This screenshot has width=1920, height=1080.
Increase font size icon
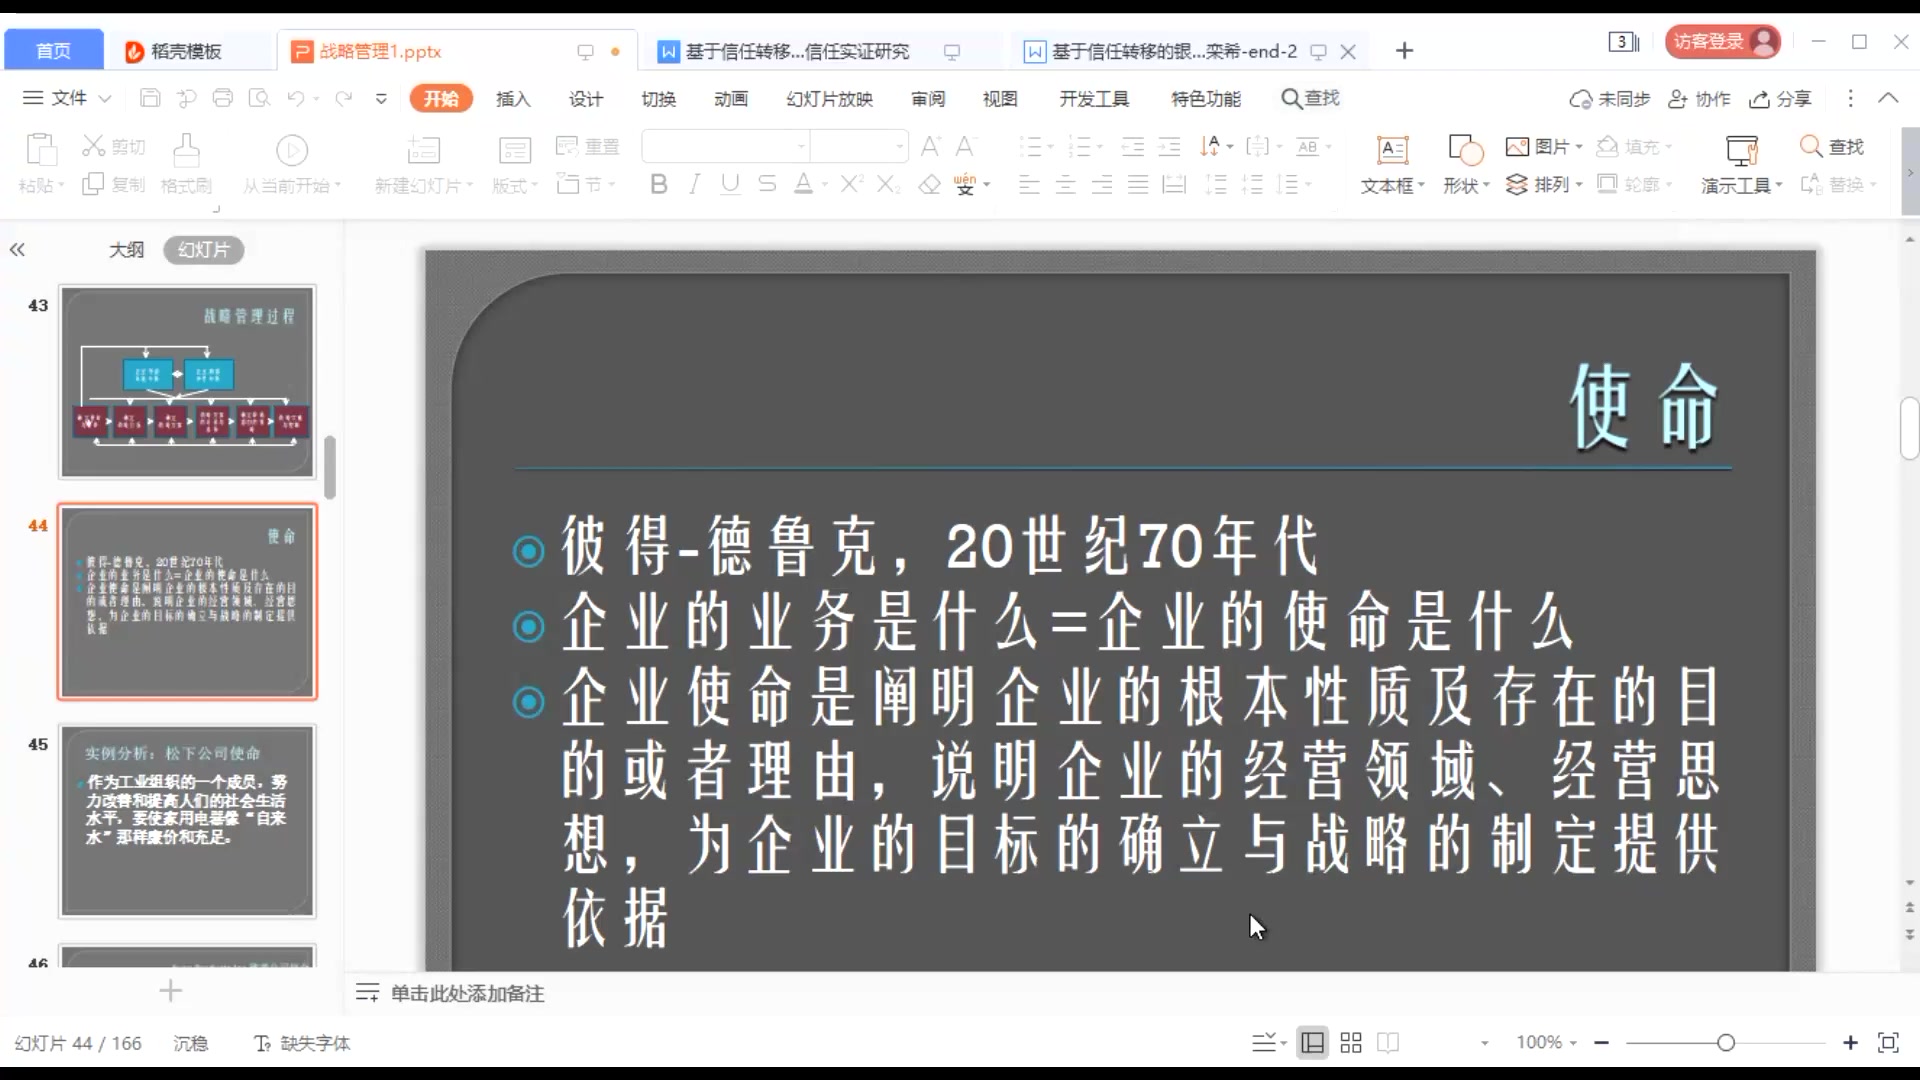tap(930, 147)
